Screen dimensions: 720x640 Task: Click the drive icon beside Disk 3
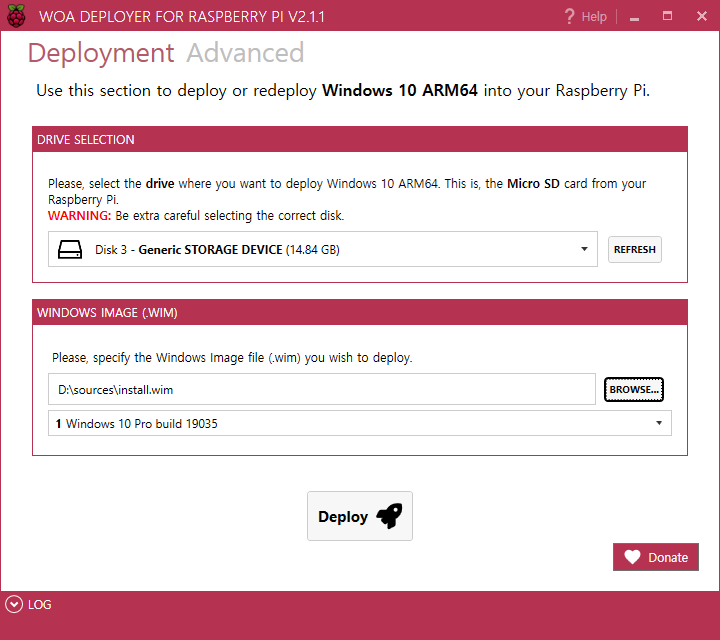tap(70, 250)
